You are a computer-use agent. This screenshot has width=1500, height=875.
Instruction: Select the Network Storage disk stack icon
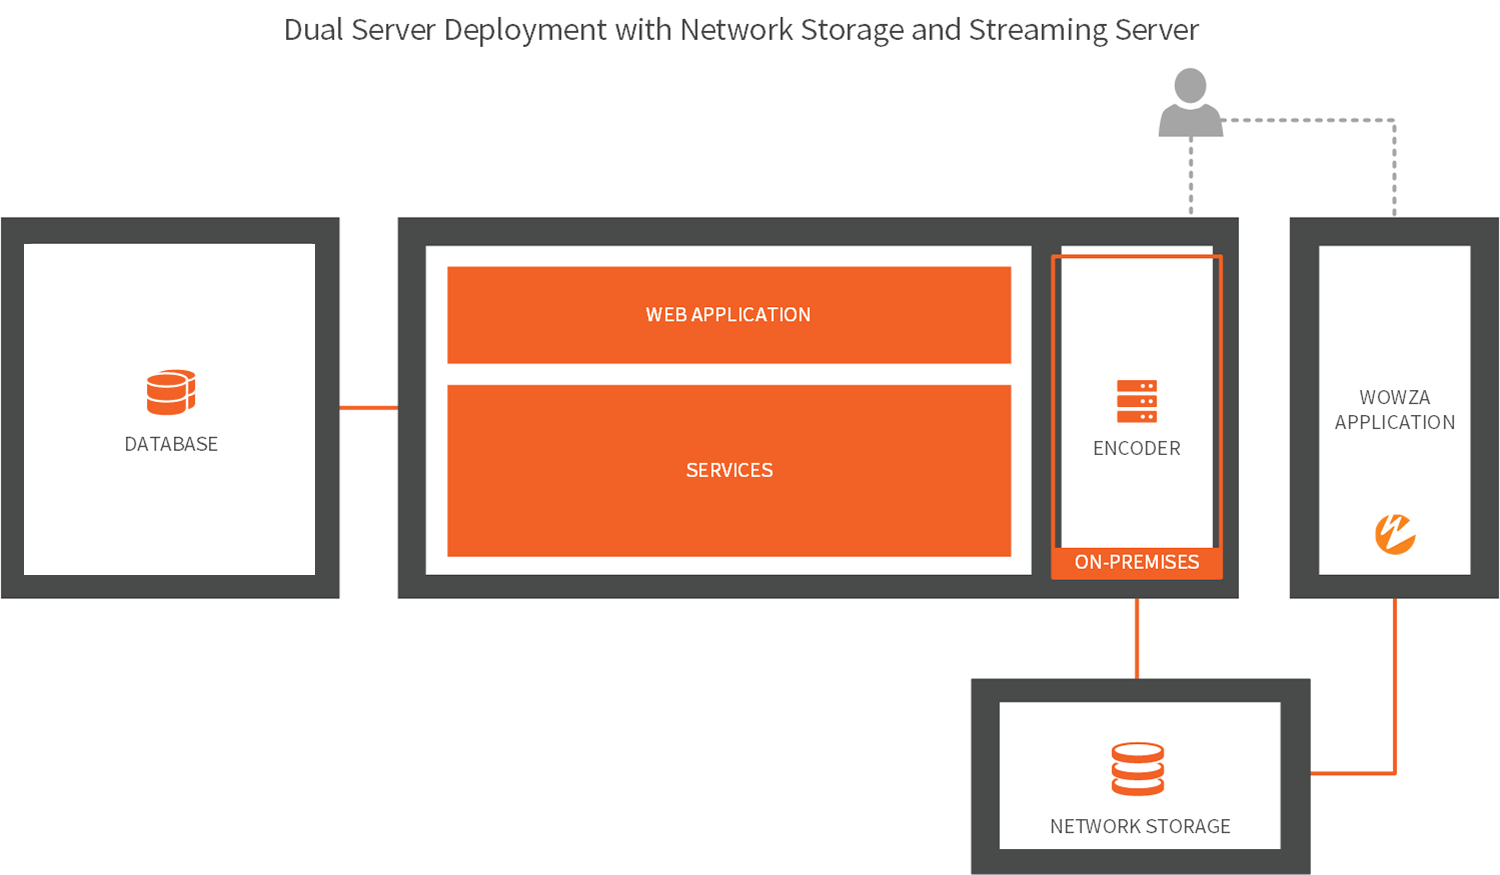pyautogui.click(x=1138, y=768)
